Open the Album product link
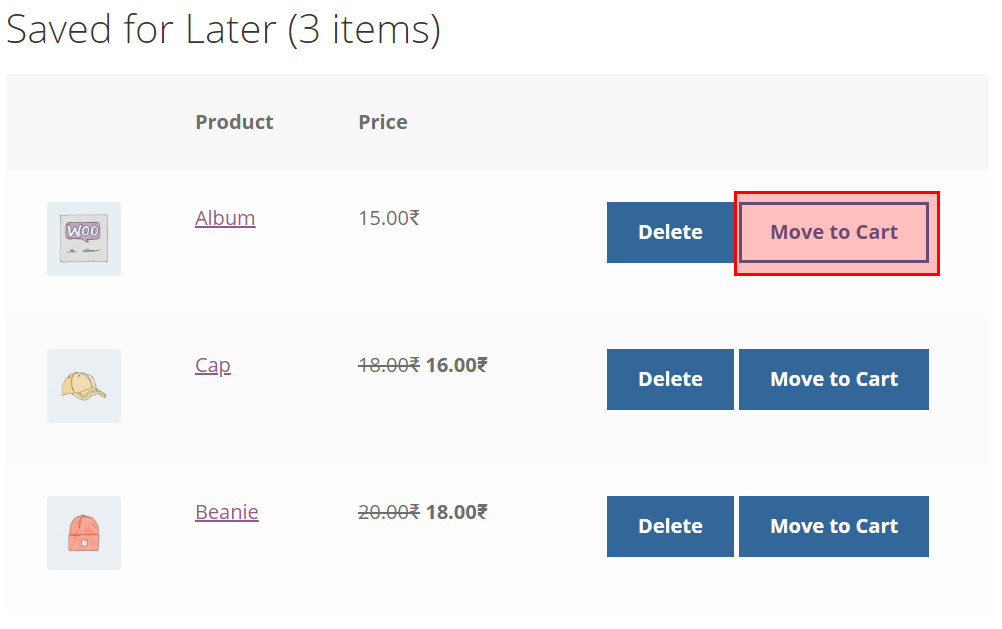The width and height of the screenshot is (1002, 629). pyautogui.click(x=225, y=218)
